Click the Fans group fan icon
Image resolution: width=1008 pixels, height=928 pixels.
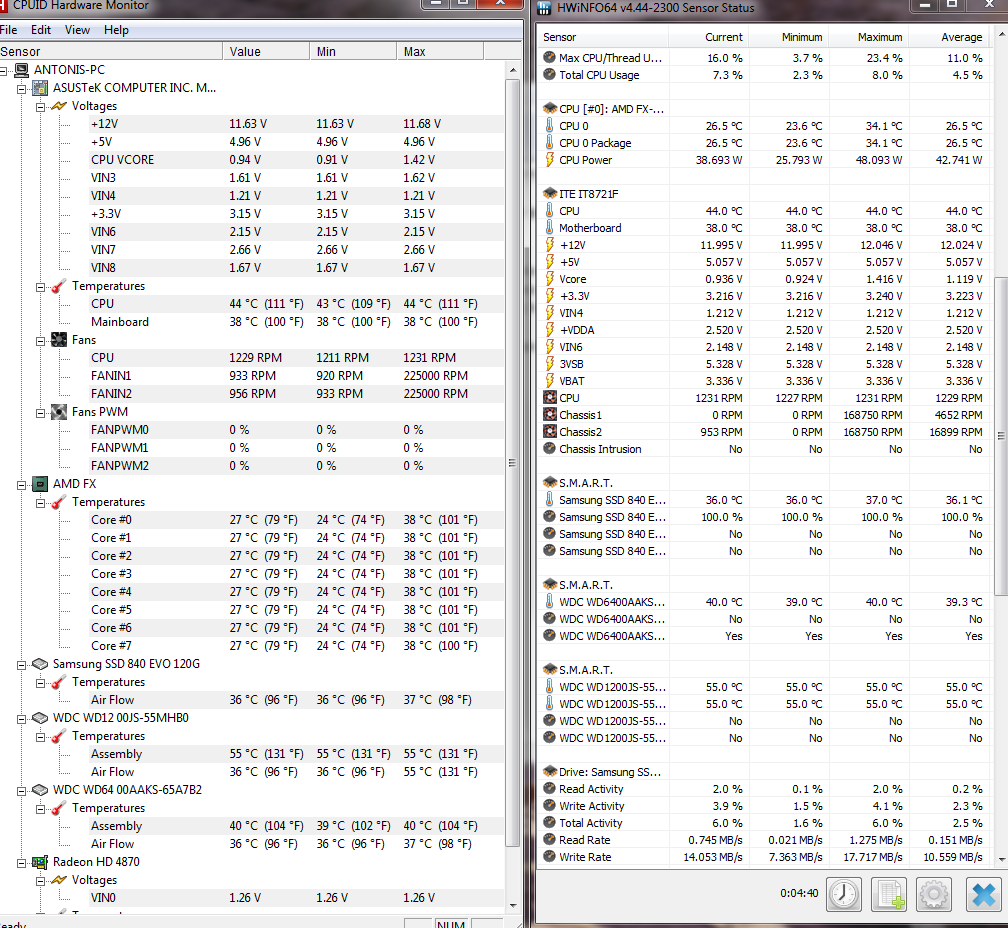click(x=58, y=339)
